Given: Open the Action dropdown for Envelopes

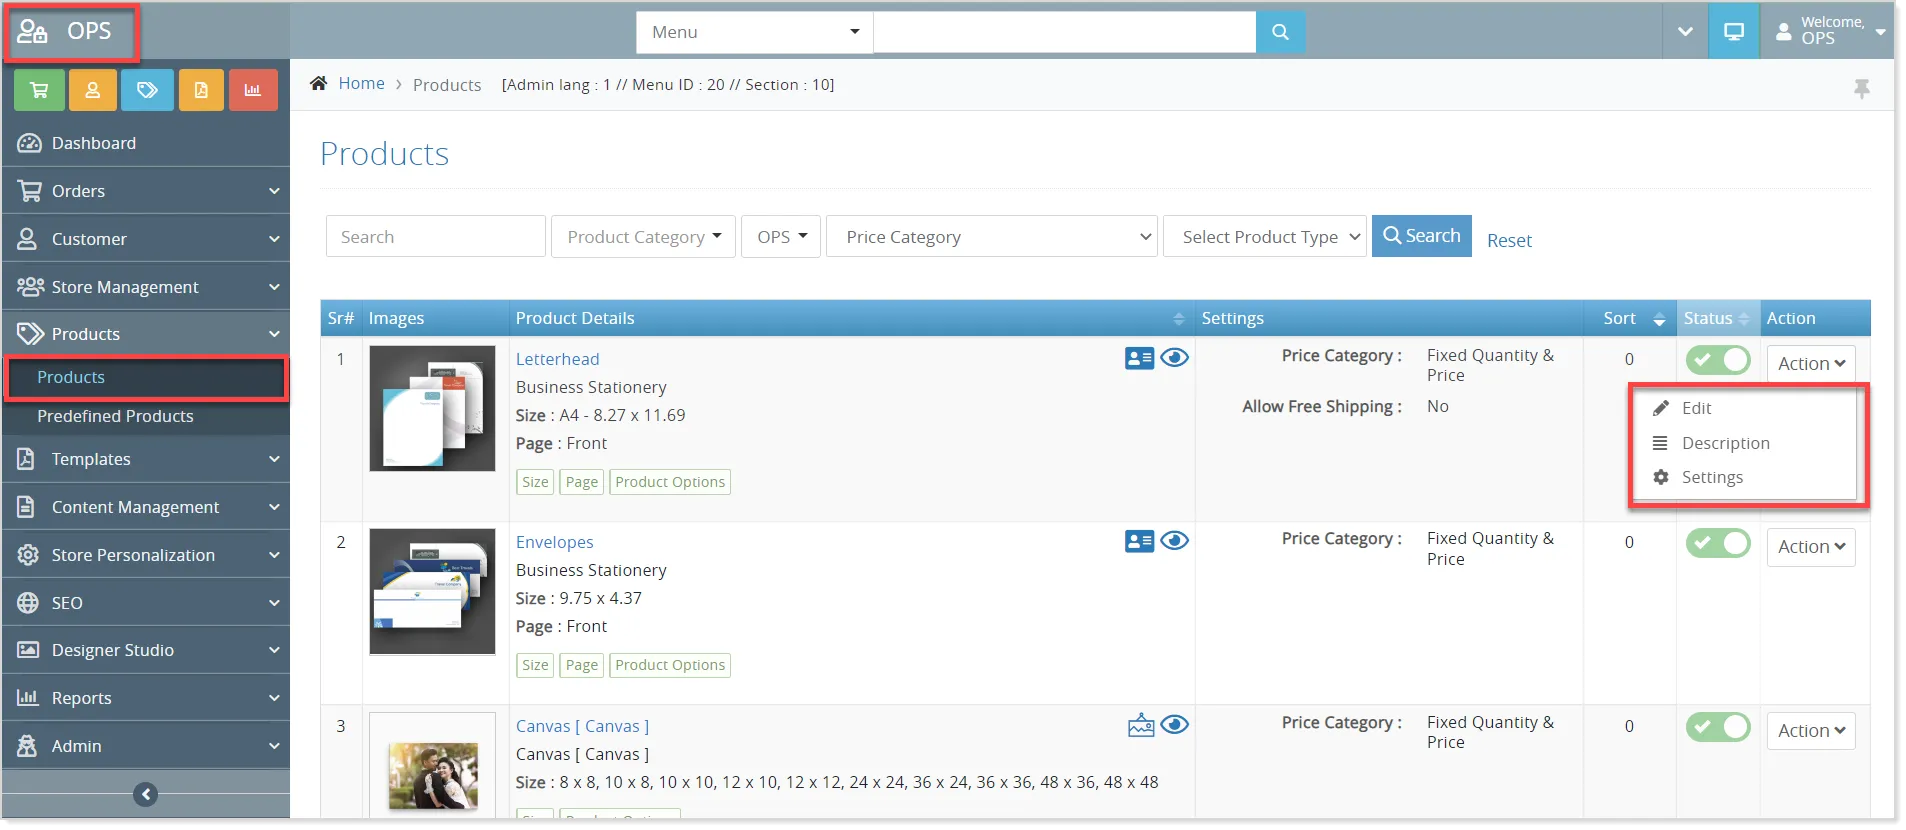Looking at the screenshot, I should click(1811, 547).
